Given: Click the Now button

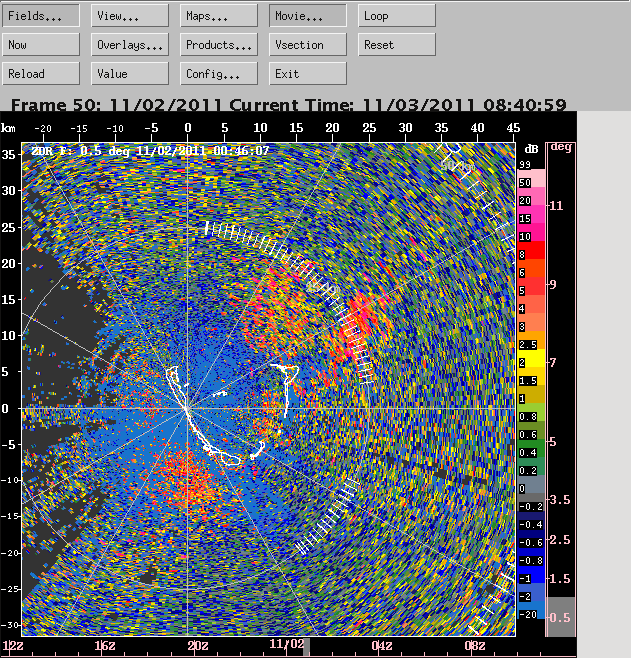Looking at the screenshot, I should coord(41,44).
